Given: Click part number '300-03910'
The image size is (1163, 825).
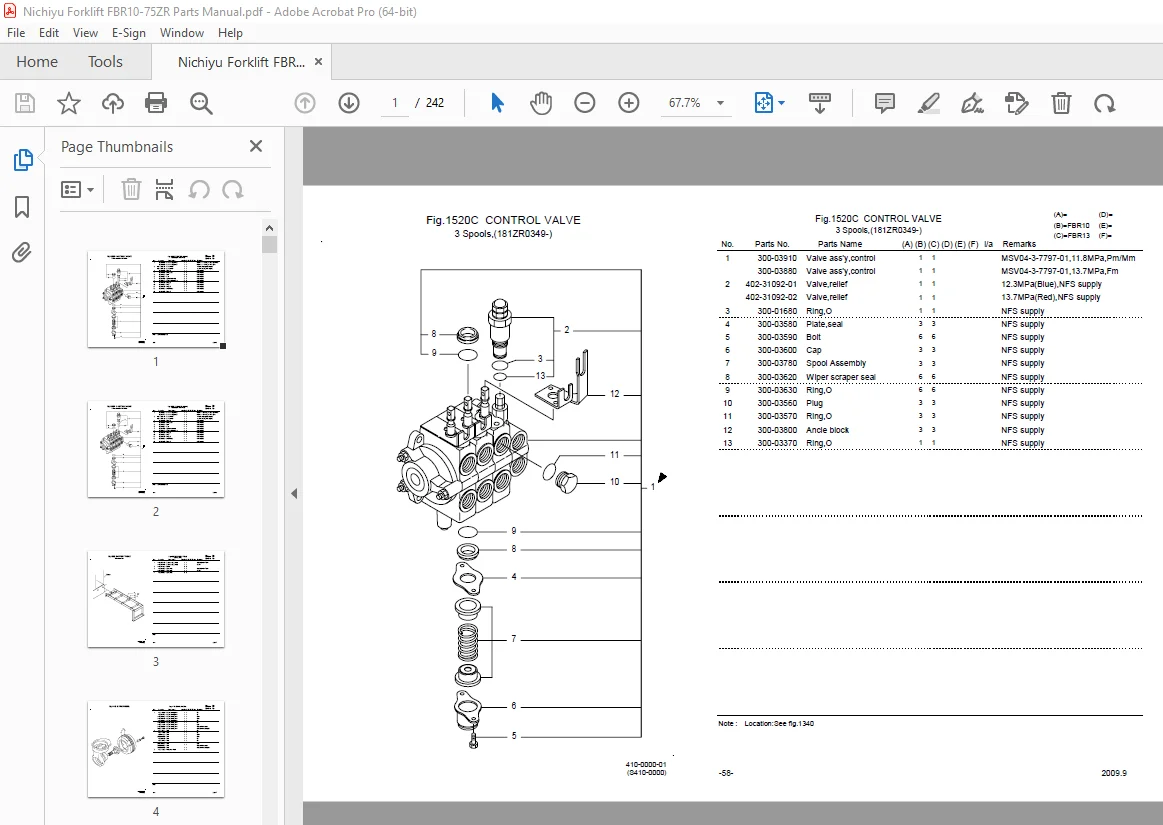Looking at the screenshot, I should point(777,258).
